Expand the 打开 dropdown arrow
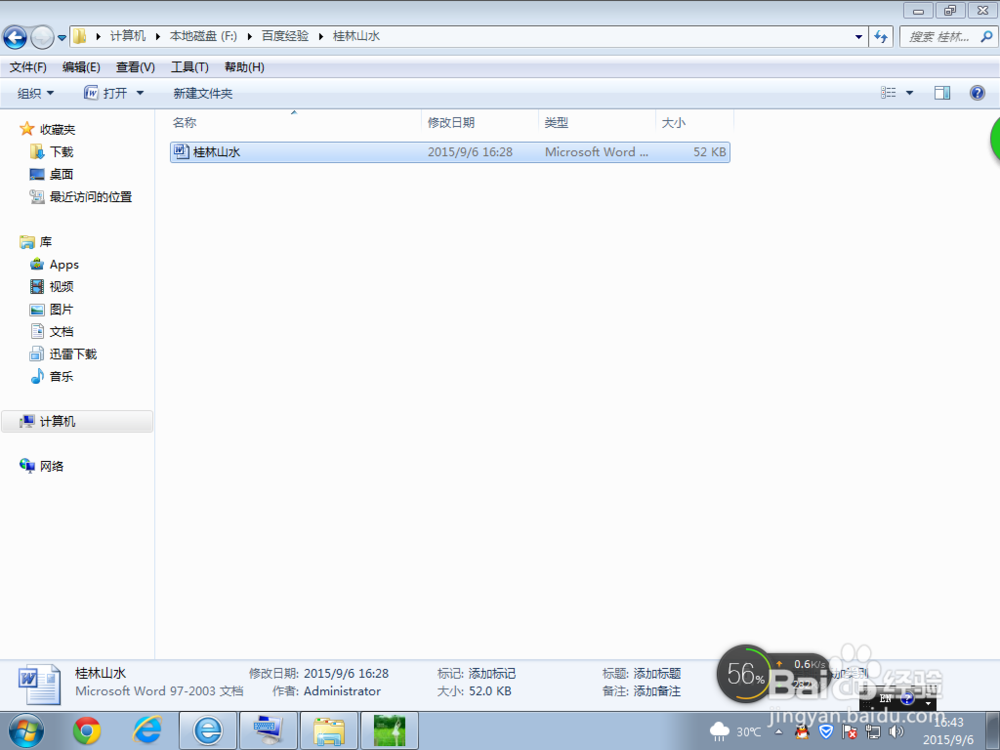The width and height of the screenshot is (1000, 750). (140, 93)
